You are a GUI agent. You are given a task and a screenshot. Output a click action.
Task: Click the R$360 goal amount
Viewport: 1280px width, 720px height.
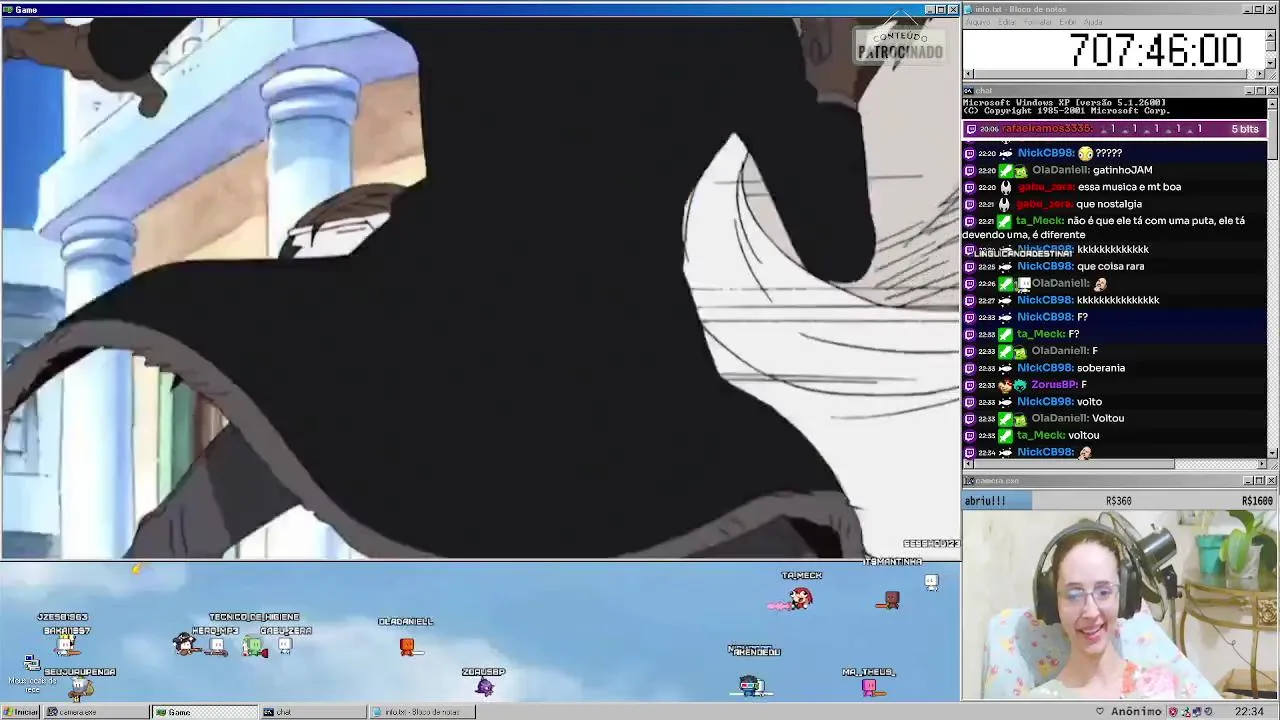point(1119,501)
